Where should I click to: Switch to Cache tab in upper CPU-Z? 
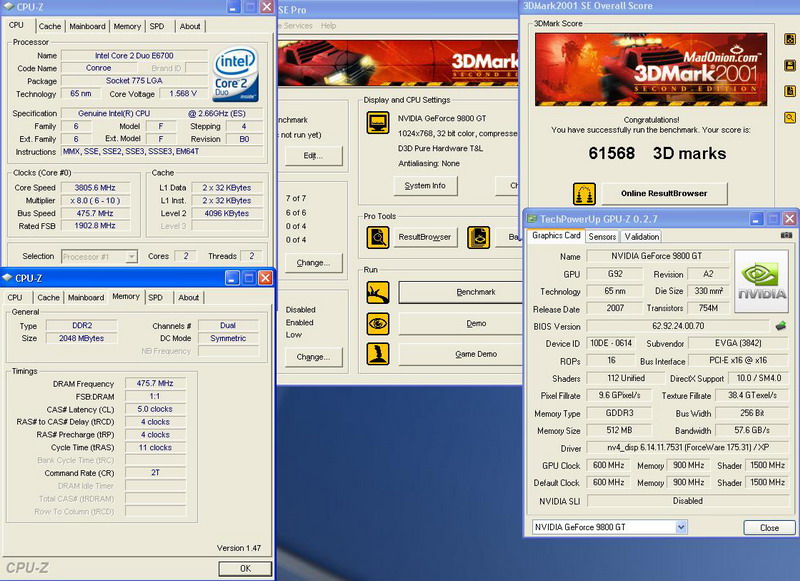pos(49,26)
